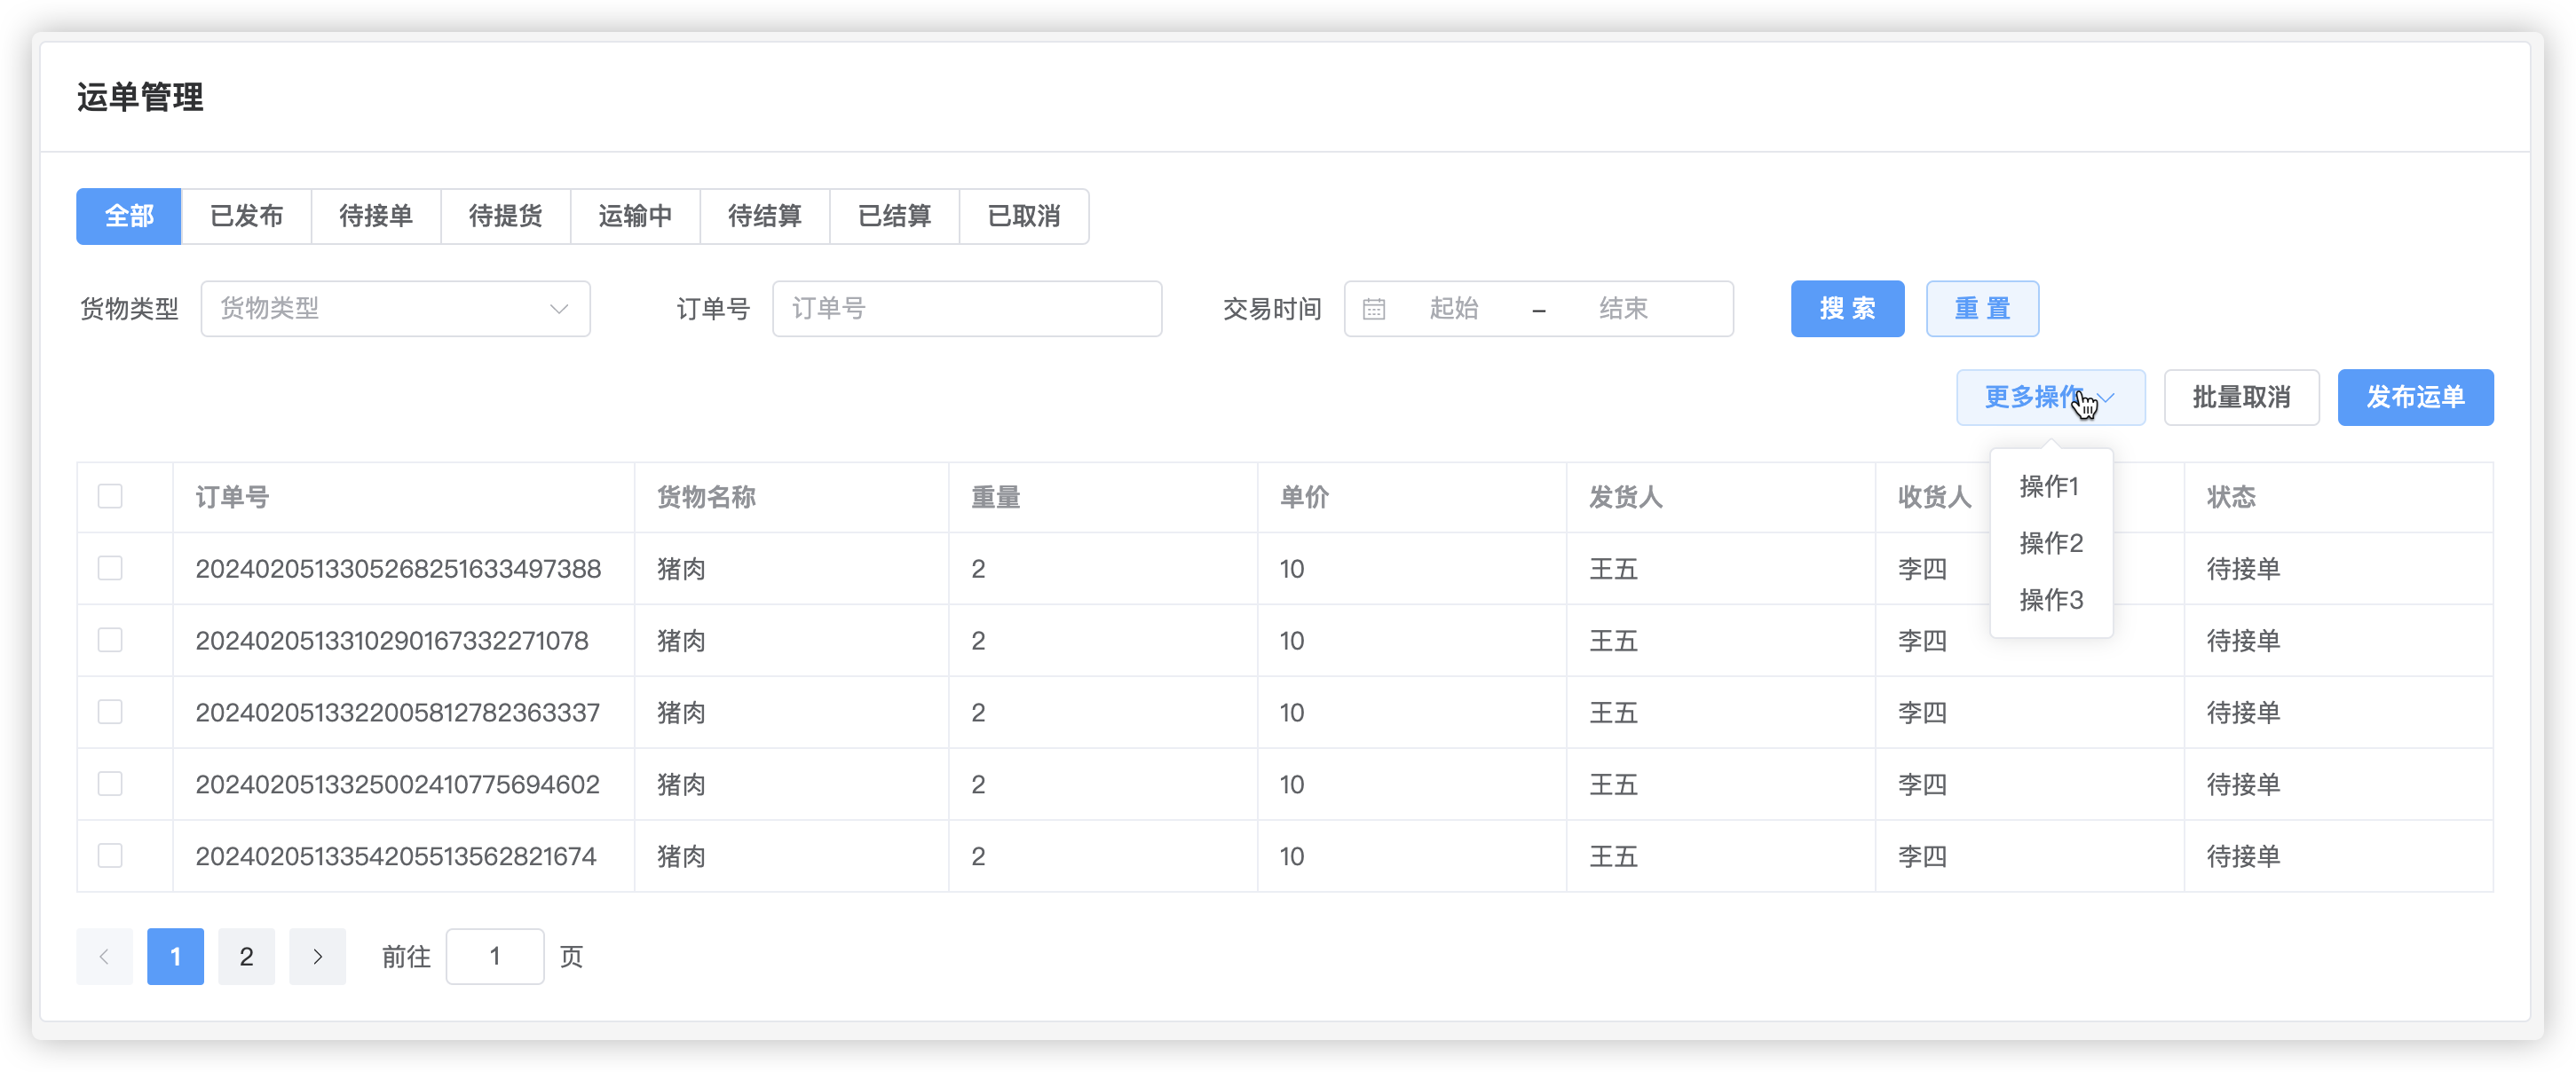Viewport: 2576px width, 1072px height.
Task: Select checkbox for order ending 2821674
Action: [110, 856]
